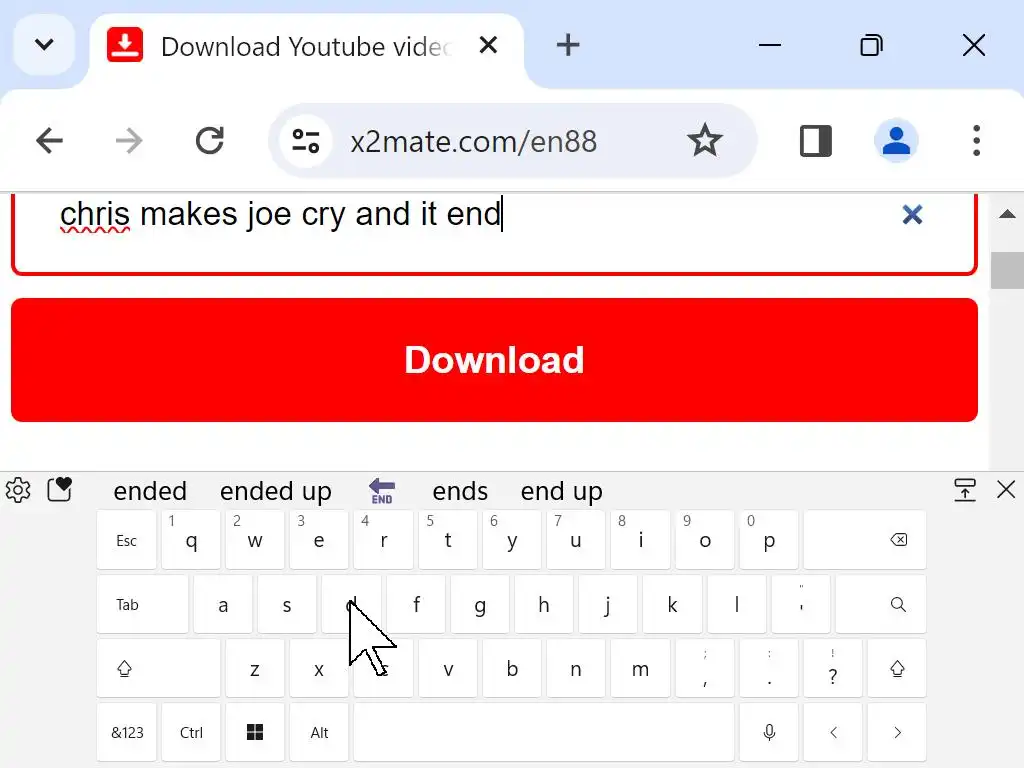Tap the keyboard search magnifier key
Screen dimensions: 1024x768
point(881,605)
